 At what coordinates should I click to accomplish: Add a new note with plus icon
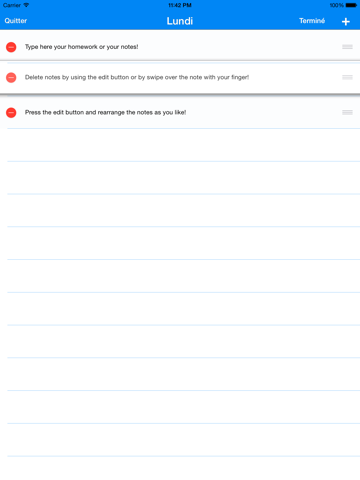pos(346,22)
